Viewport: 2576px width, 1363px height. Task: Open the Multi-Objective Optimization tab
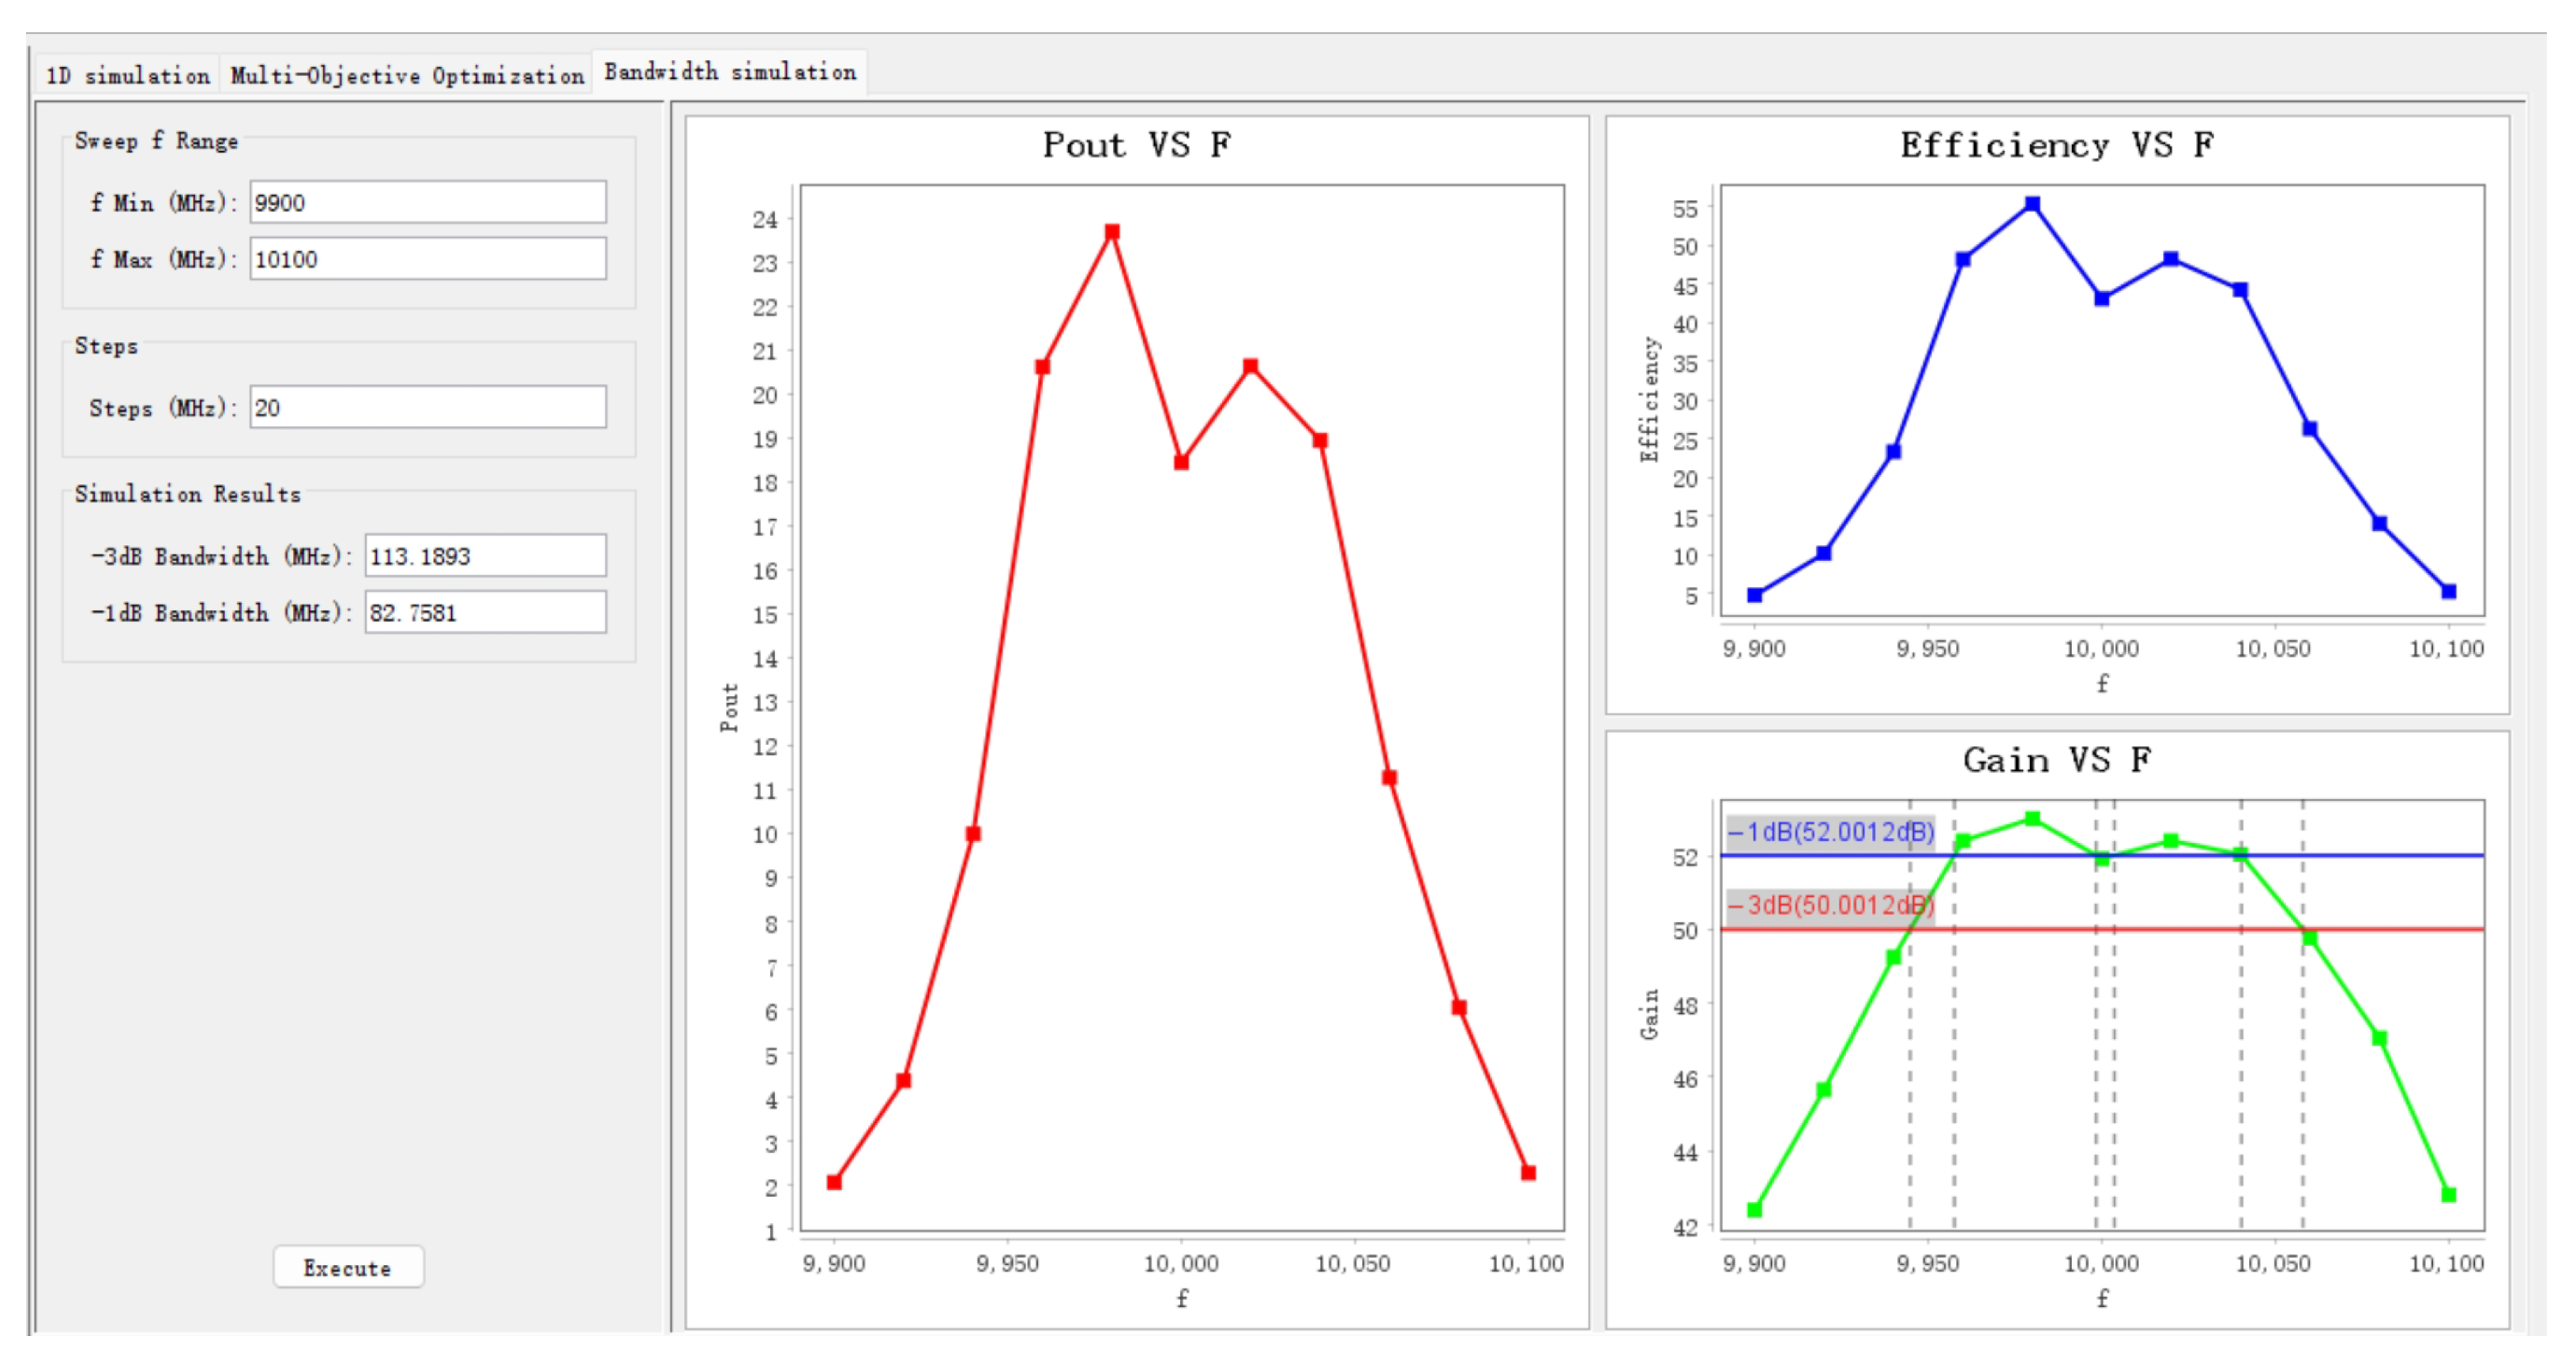pyautogui.click(x=406, y=76)
